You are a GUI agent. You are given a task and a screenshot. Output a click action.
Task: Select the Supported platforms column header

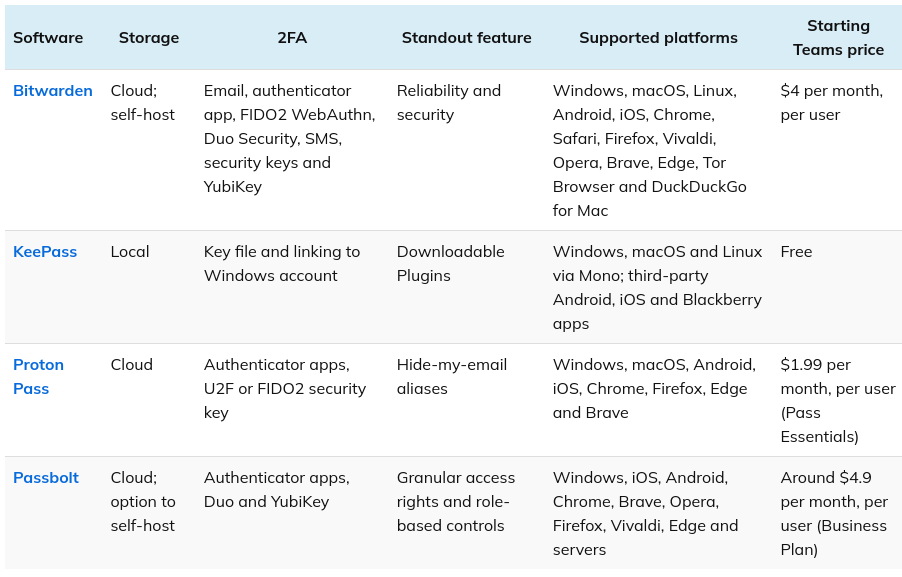658,38
